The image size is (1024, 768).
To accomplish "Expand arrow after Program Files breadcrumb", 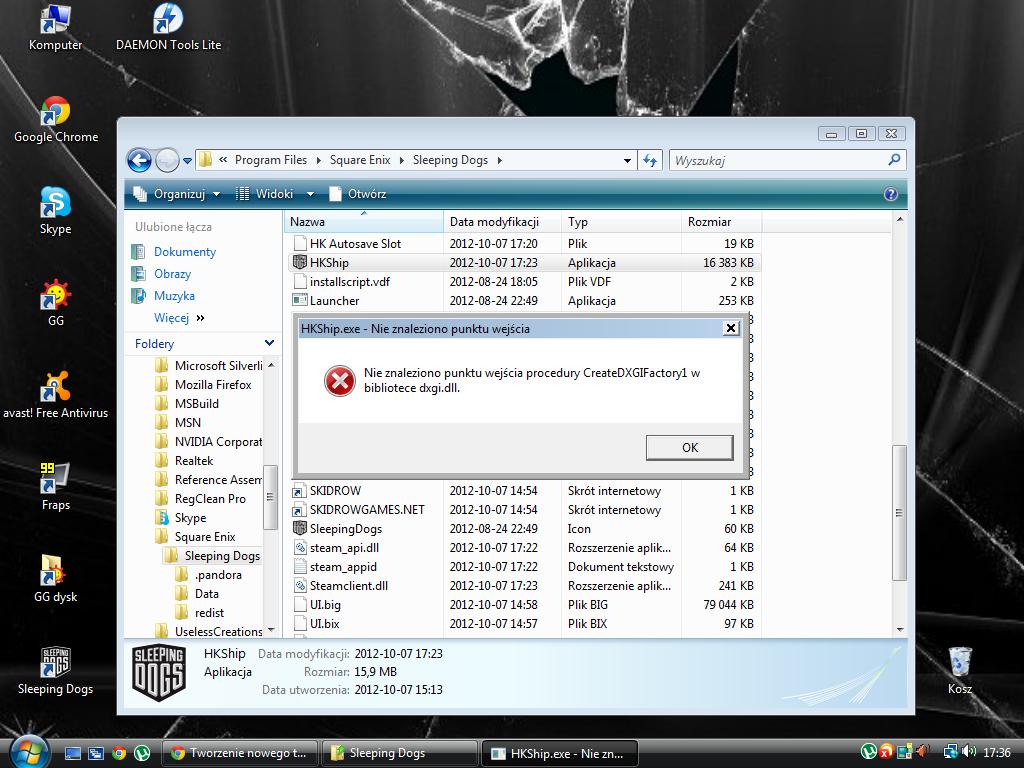I will click(319, 160).
